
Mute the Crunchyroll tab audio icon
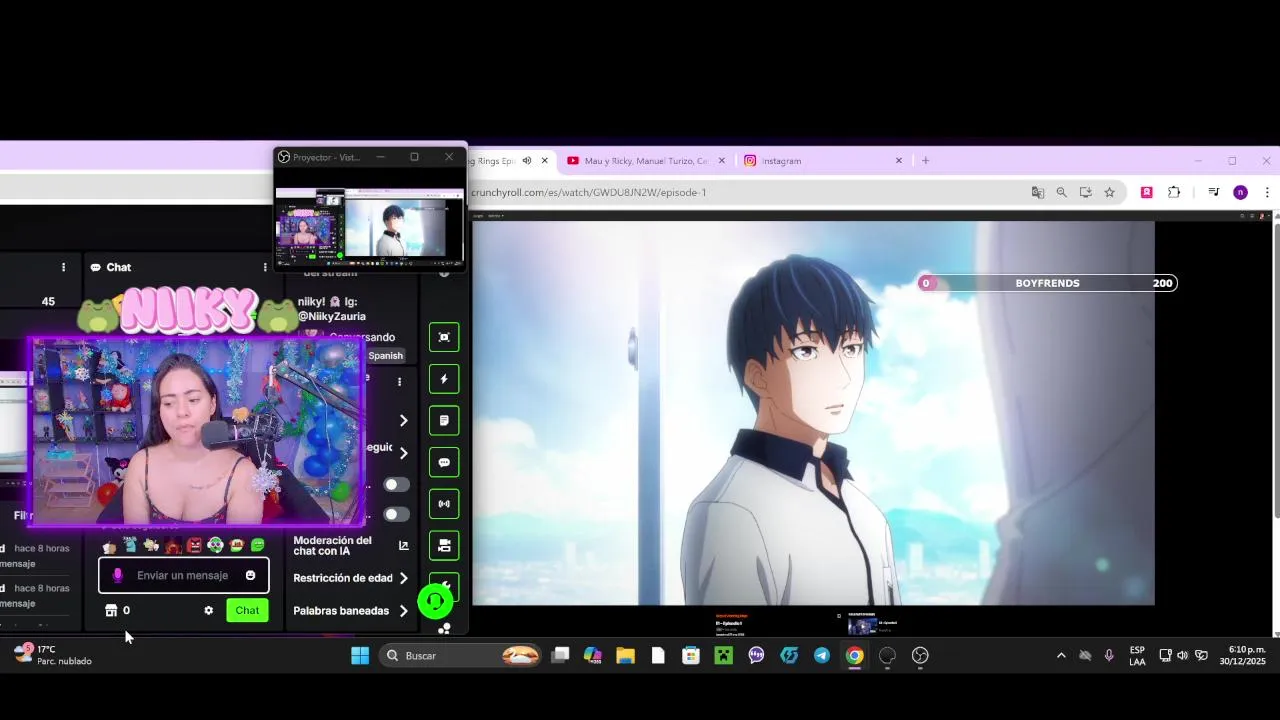(526, 160)
